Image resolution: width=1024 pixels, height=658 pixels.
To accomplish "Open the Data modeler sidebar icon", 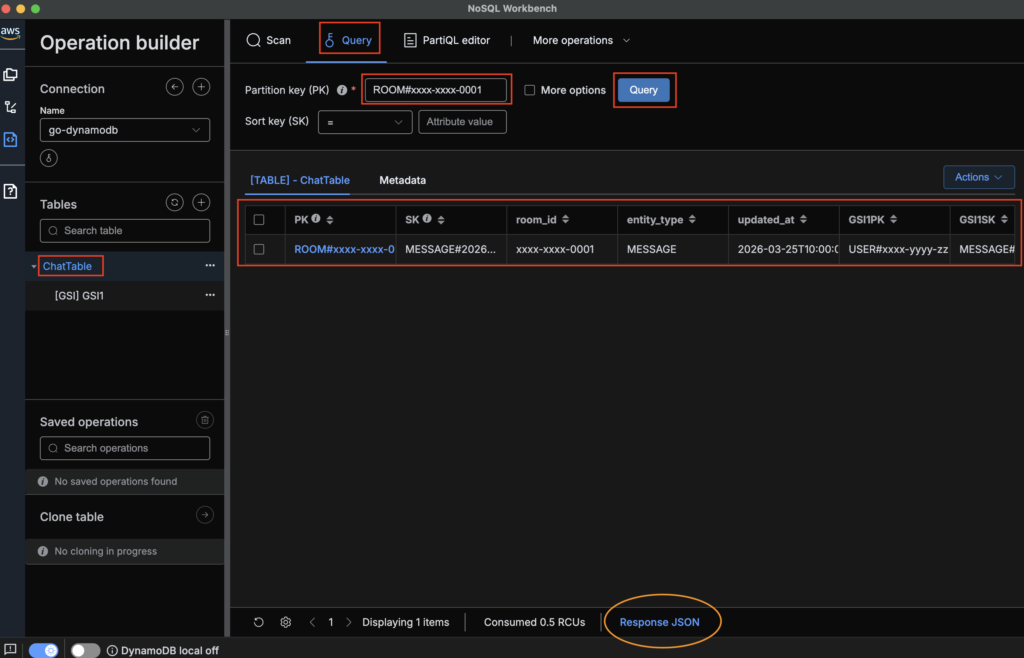I will click(11, 74).
